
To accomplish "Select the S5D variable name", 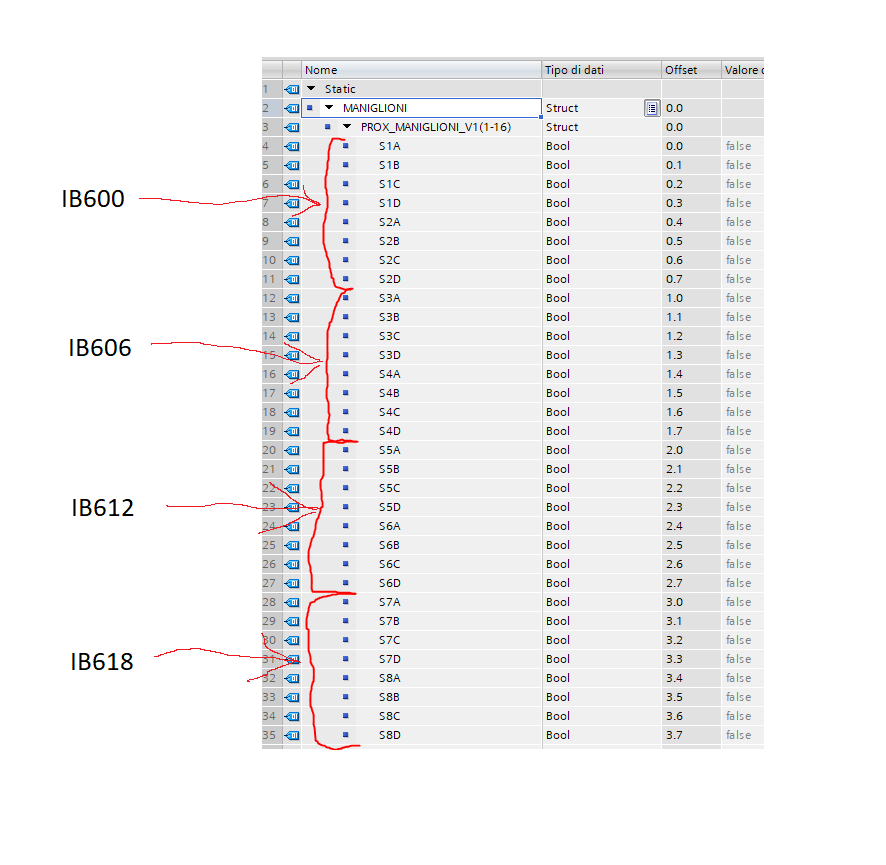I will tap(389, 507).
